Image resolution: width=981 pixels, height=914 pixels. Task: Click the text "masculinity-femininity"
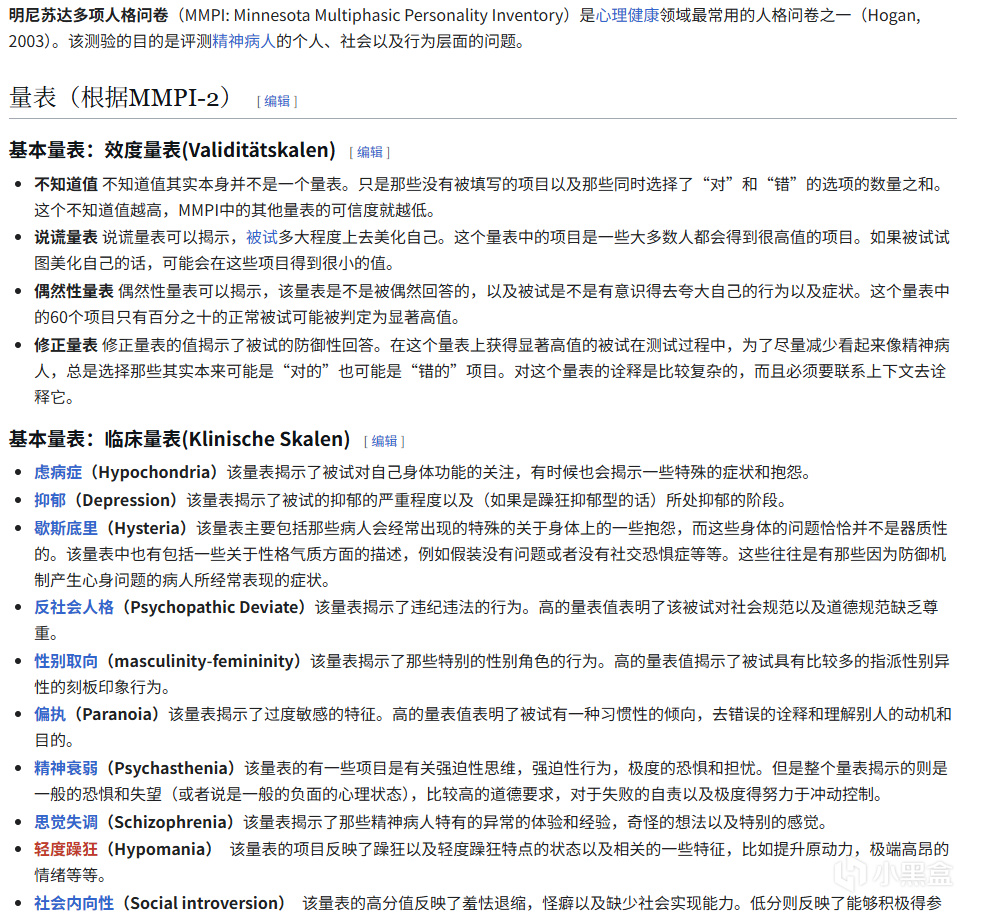204,661
